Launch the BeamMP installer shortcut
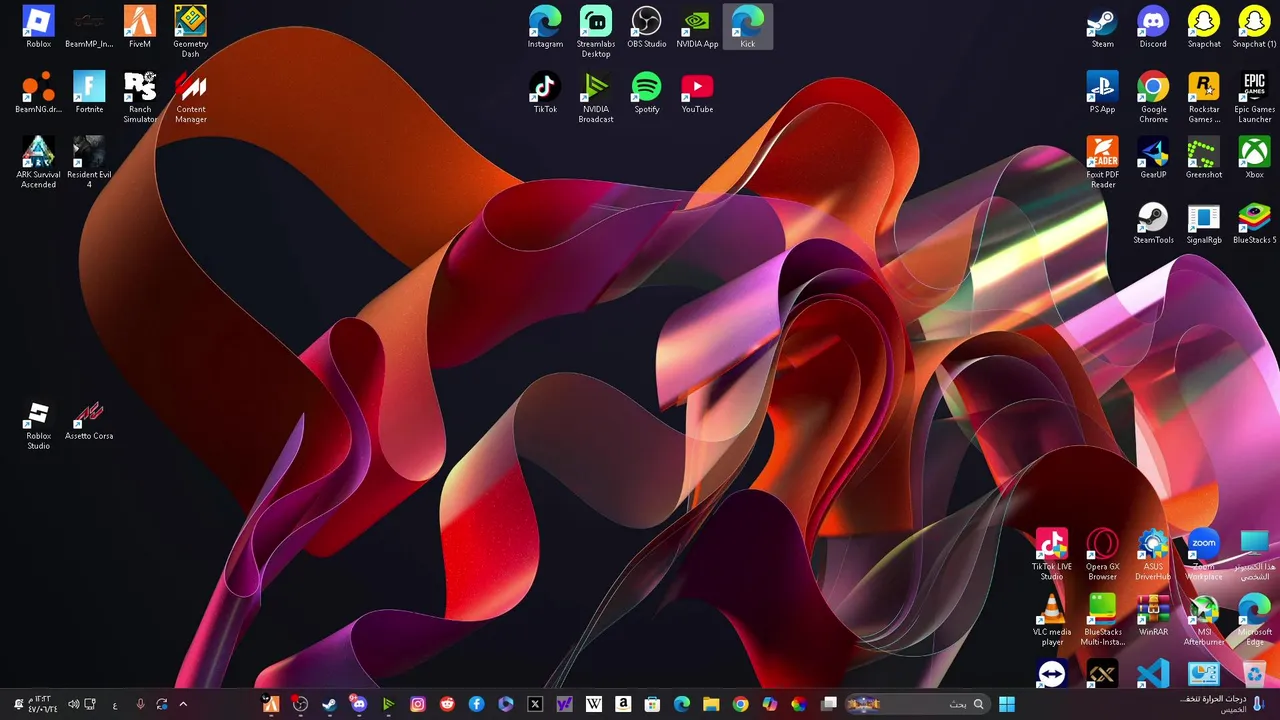Viewport: 1280px width, 720px height. point(89,27)
